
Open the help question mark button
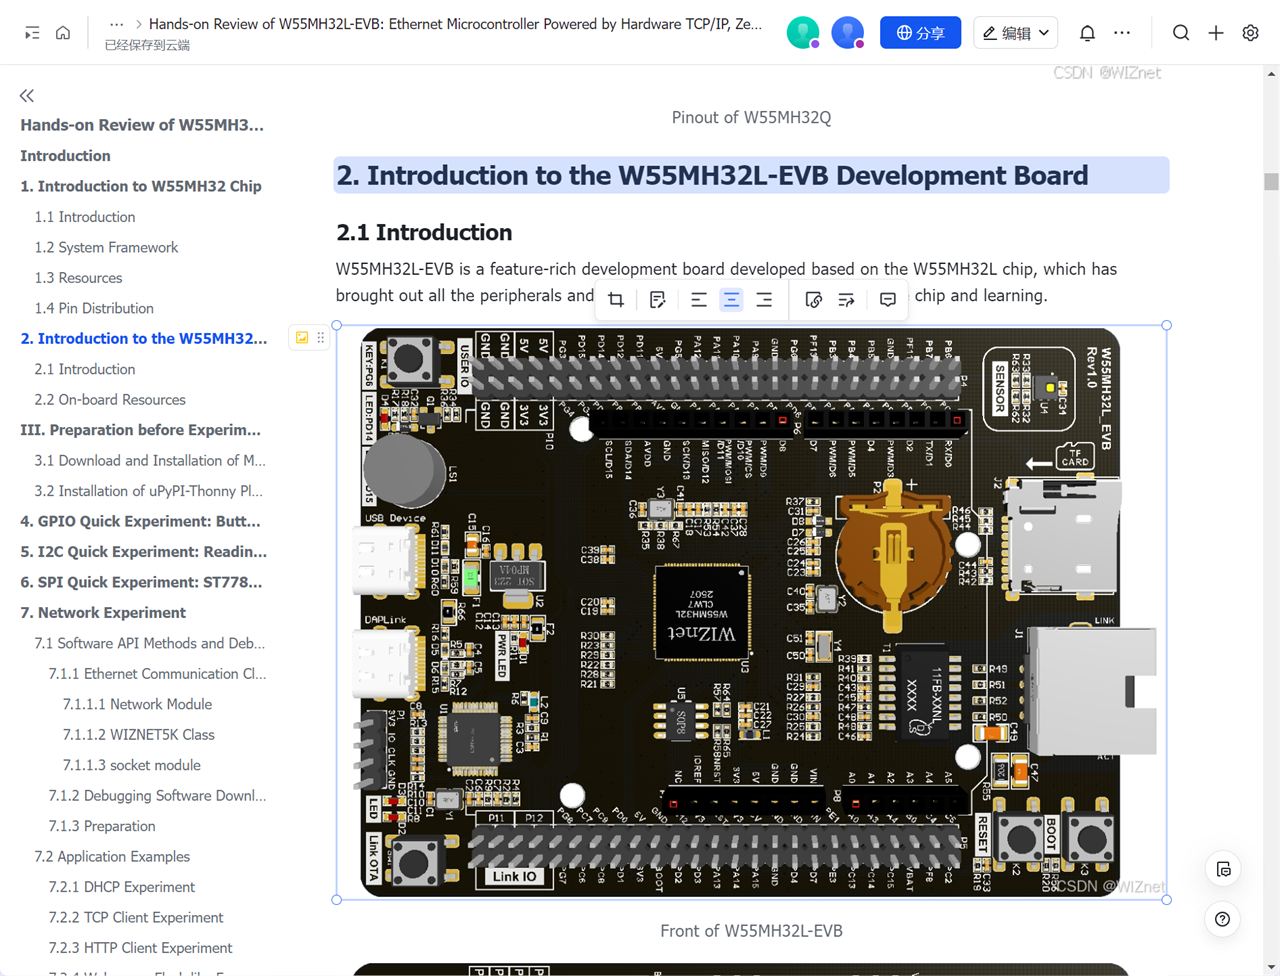(x=1222, y=919)
